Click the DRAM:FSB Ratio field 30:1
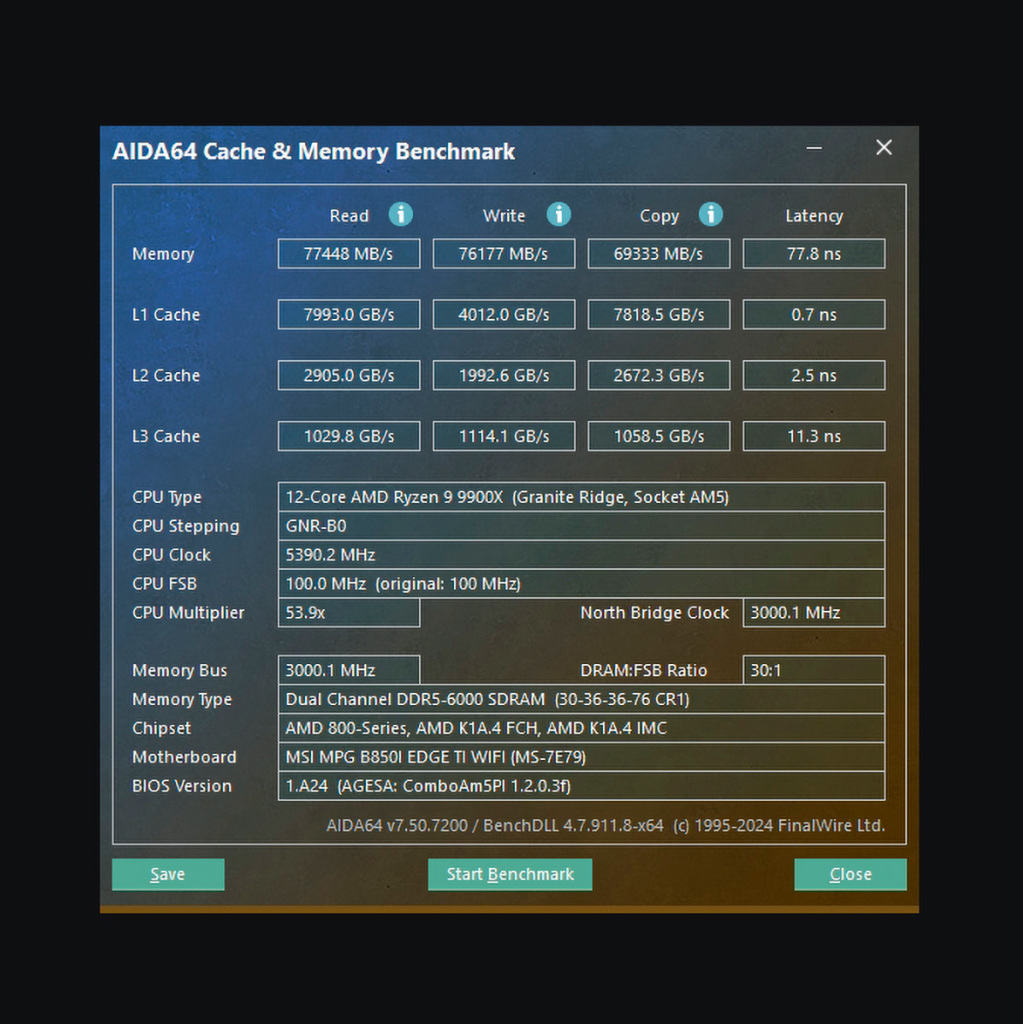This screenshot has width=1023, height=1024. 814,670
